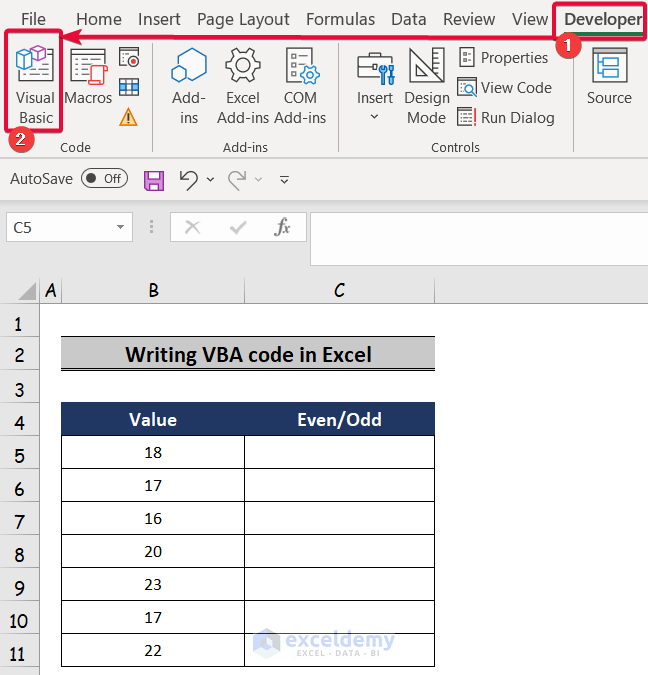Open Excel Add-ins manager
Viewport: 648px width, 675px height.
click(243, 86)
